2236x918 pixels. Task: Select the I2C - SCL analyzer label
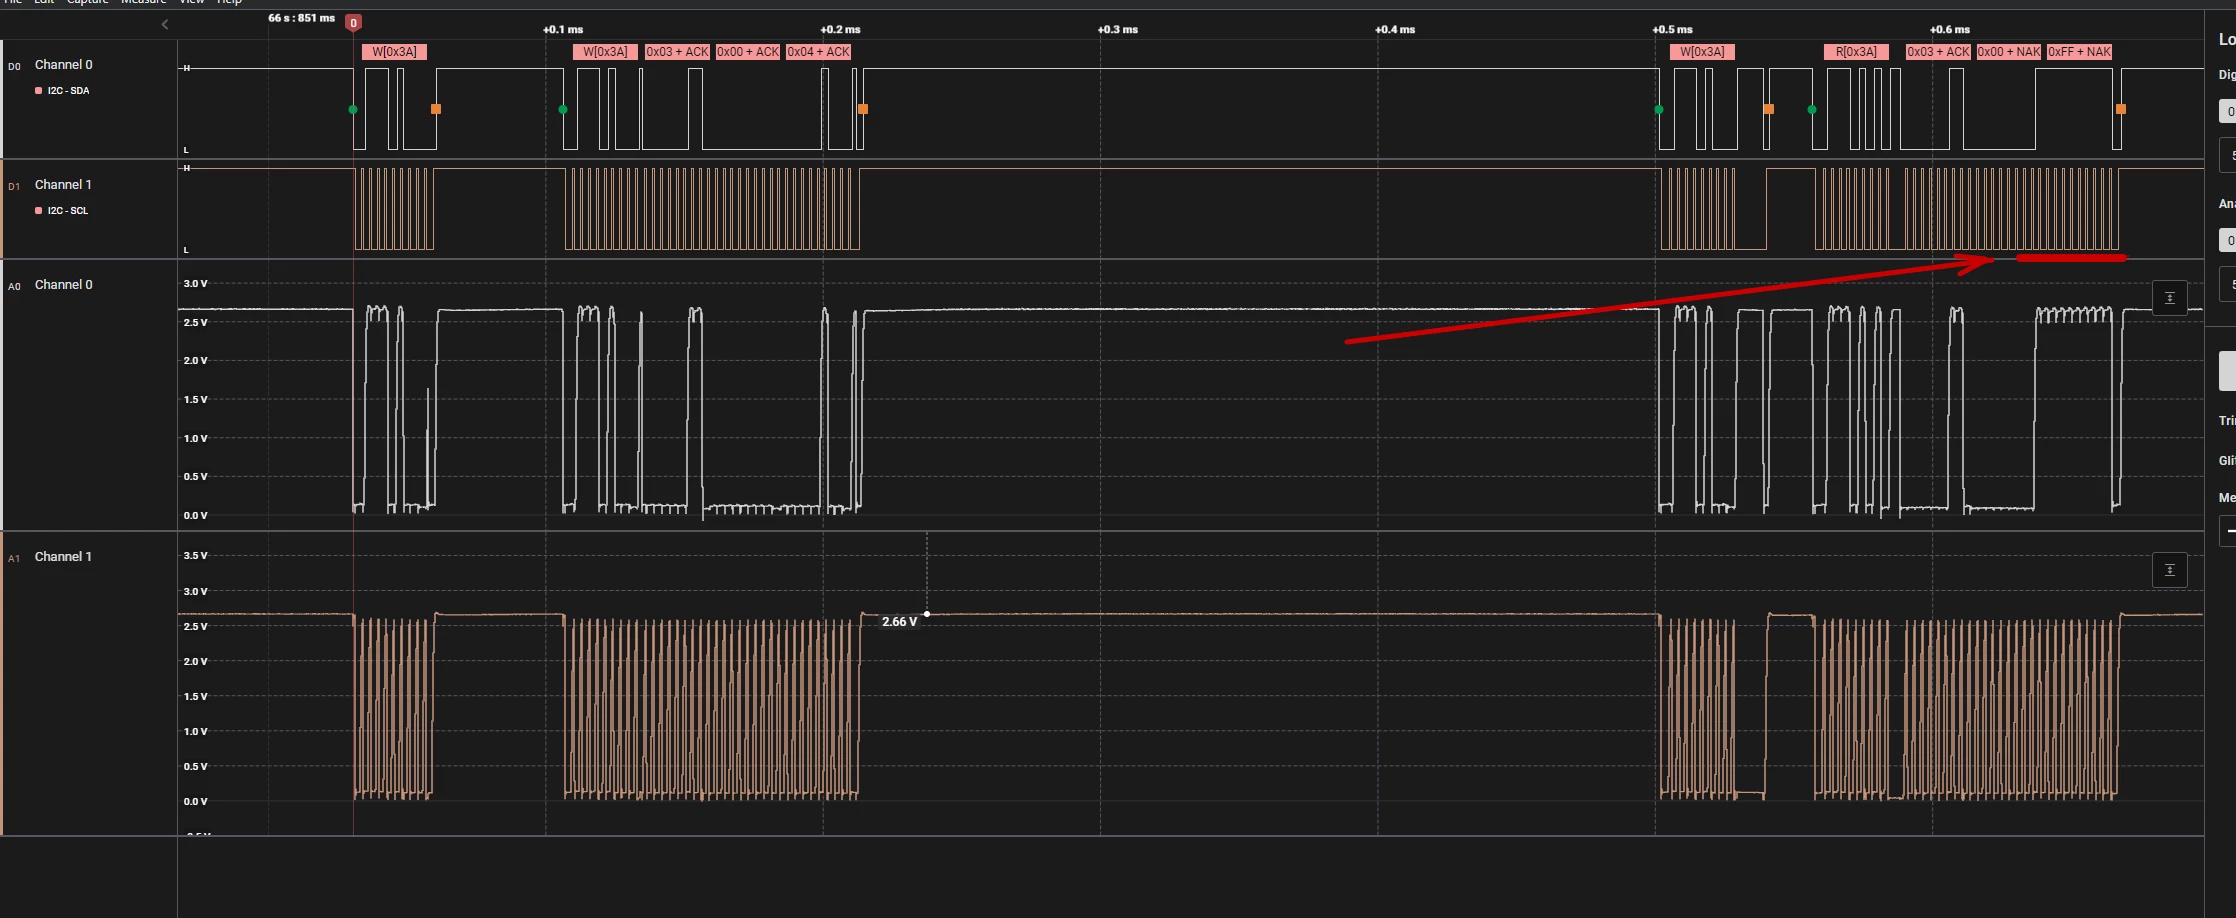(x=68, y=211)
